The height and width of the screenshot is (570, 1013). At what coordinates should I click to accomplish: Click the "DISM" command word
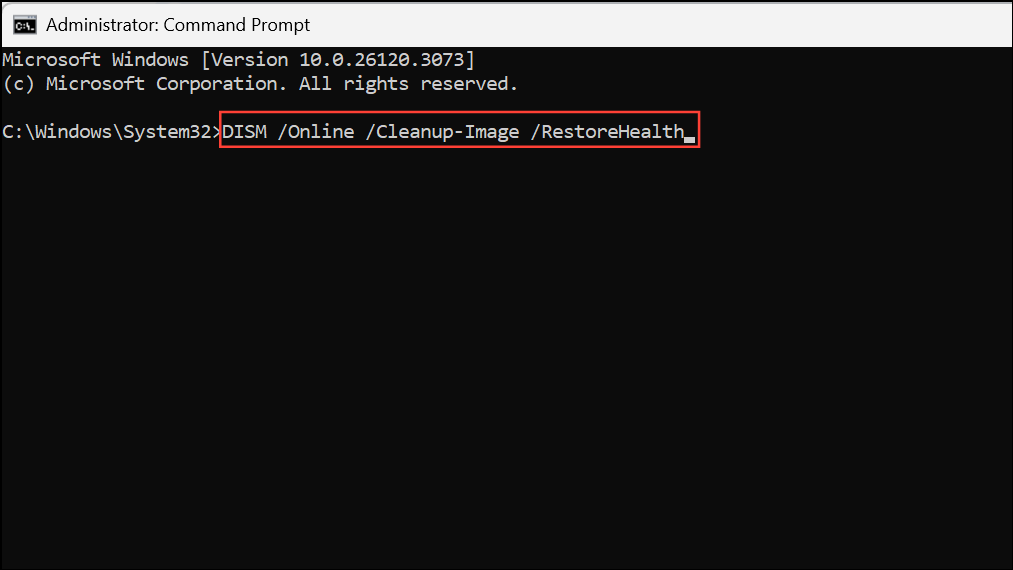244,132
